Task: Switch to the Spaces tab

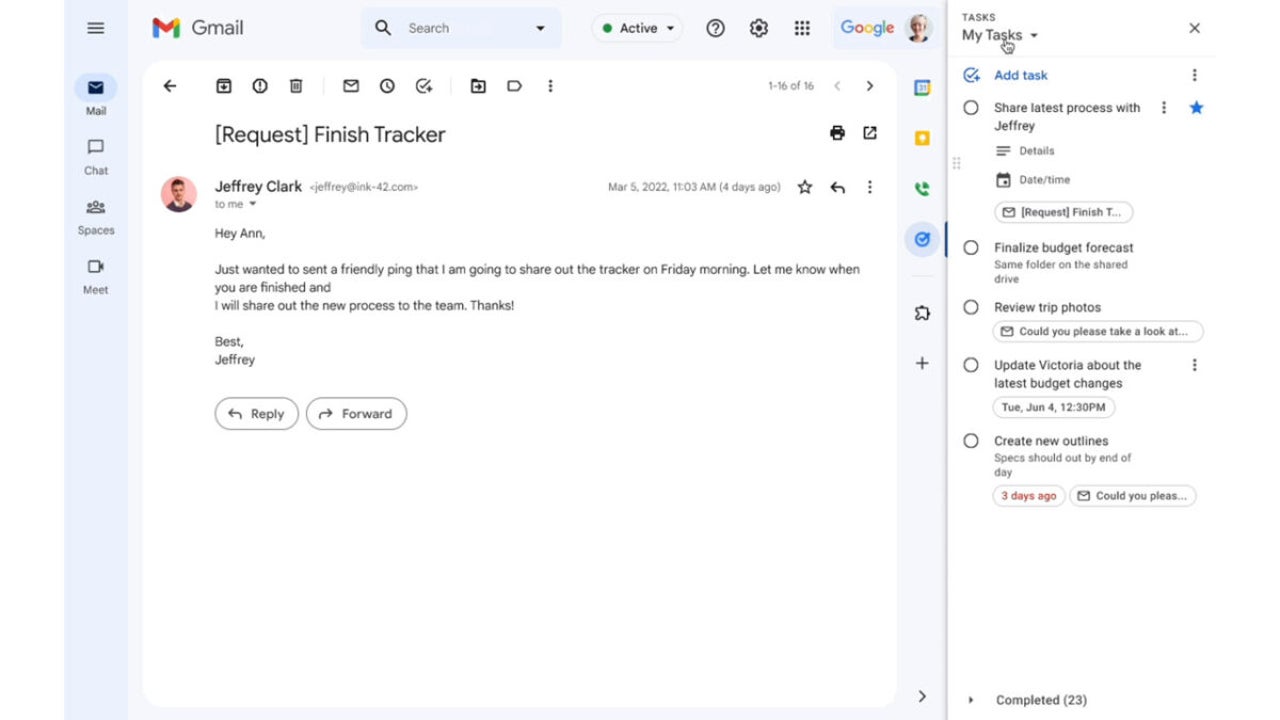Action: click(x=96, y=216)
